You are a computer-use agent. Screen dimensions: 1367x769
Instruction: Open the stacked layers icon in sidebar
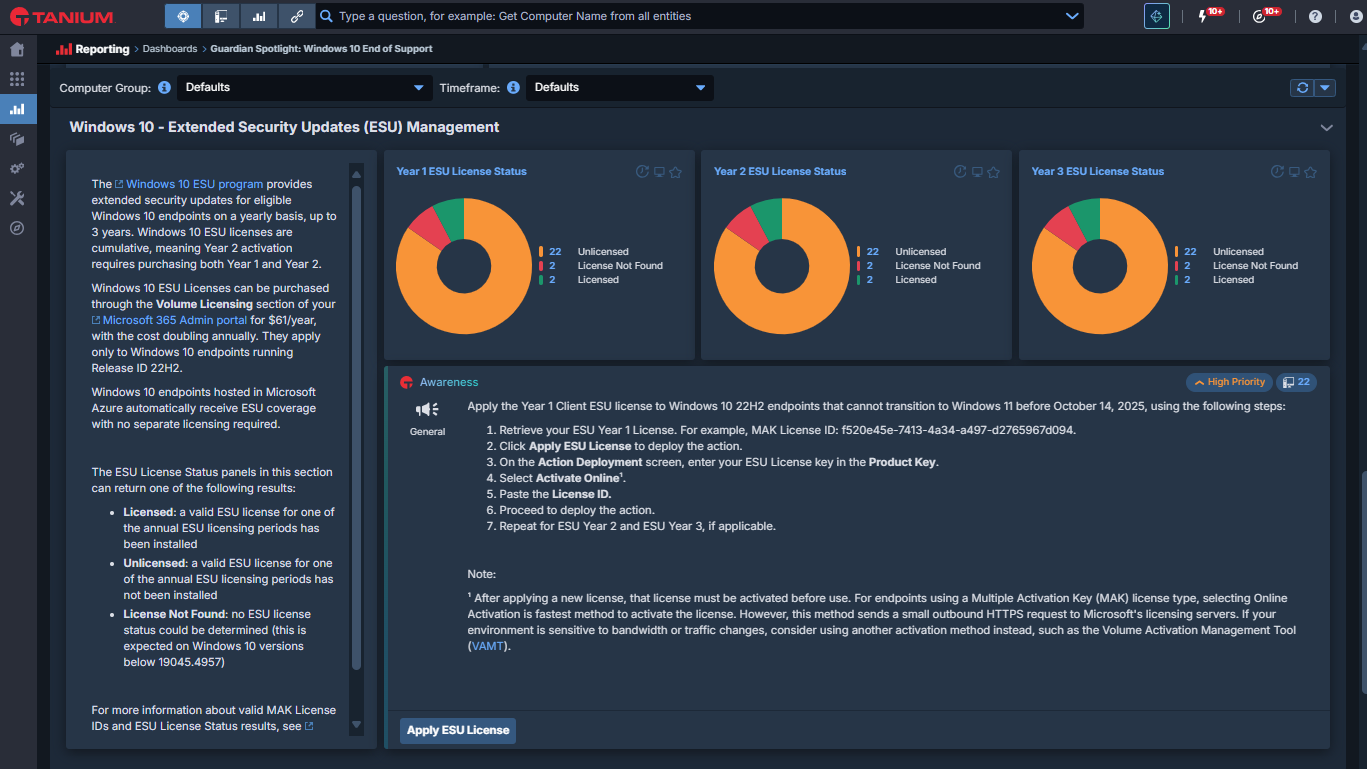tap(17, 139)
